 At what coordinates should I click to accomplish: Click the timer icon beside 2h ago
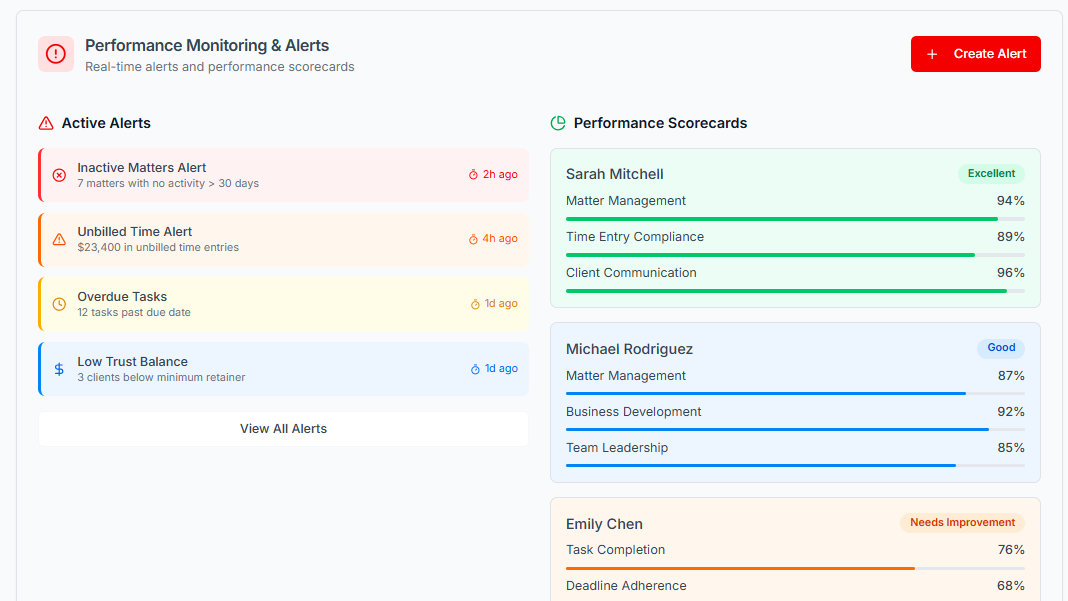click(x=474, y=175)
